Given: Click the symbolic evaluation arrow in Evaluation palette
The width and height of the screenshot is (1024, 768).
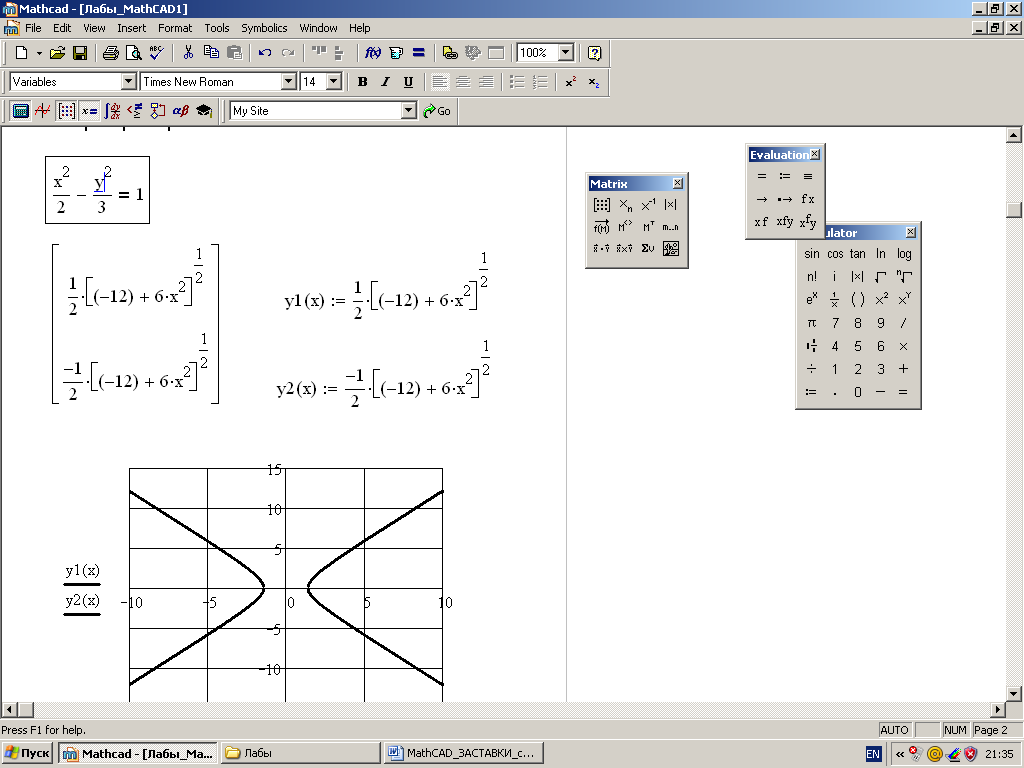Looking at the screenshot, I should coord(762,199).
